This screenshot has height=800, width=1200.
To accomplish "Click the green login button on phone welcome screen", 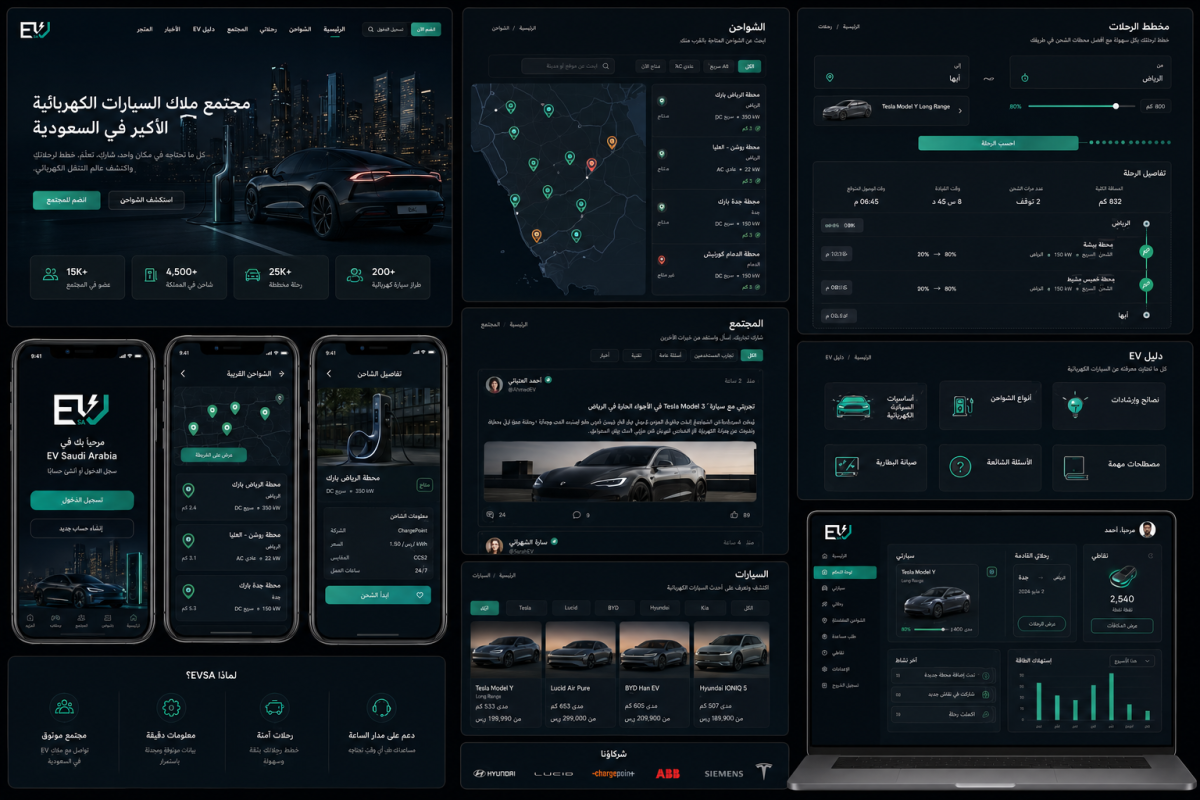I will 82,500.
